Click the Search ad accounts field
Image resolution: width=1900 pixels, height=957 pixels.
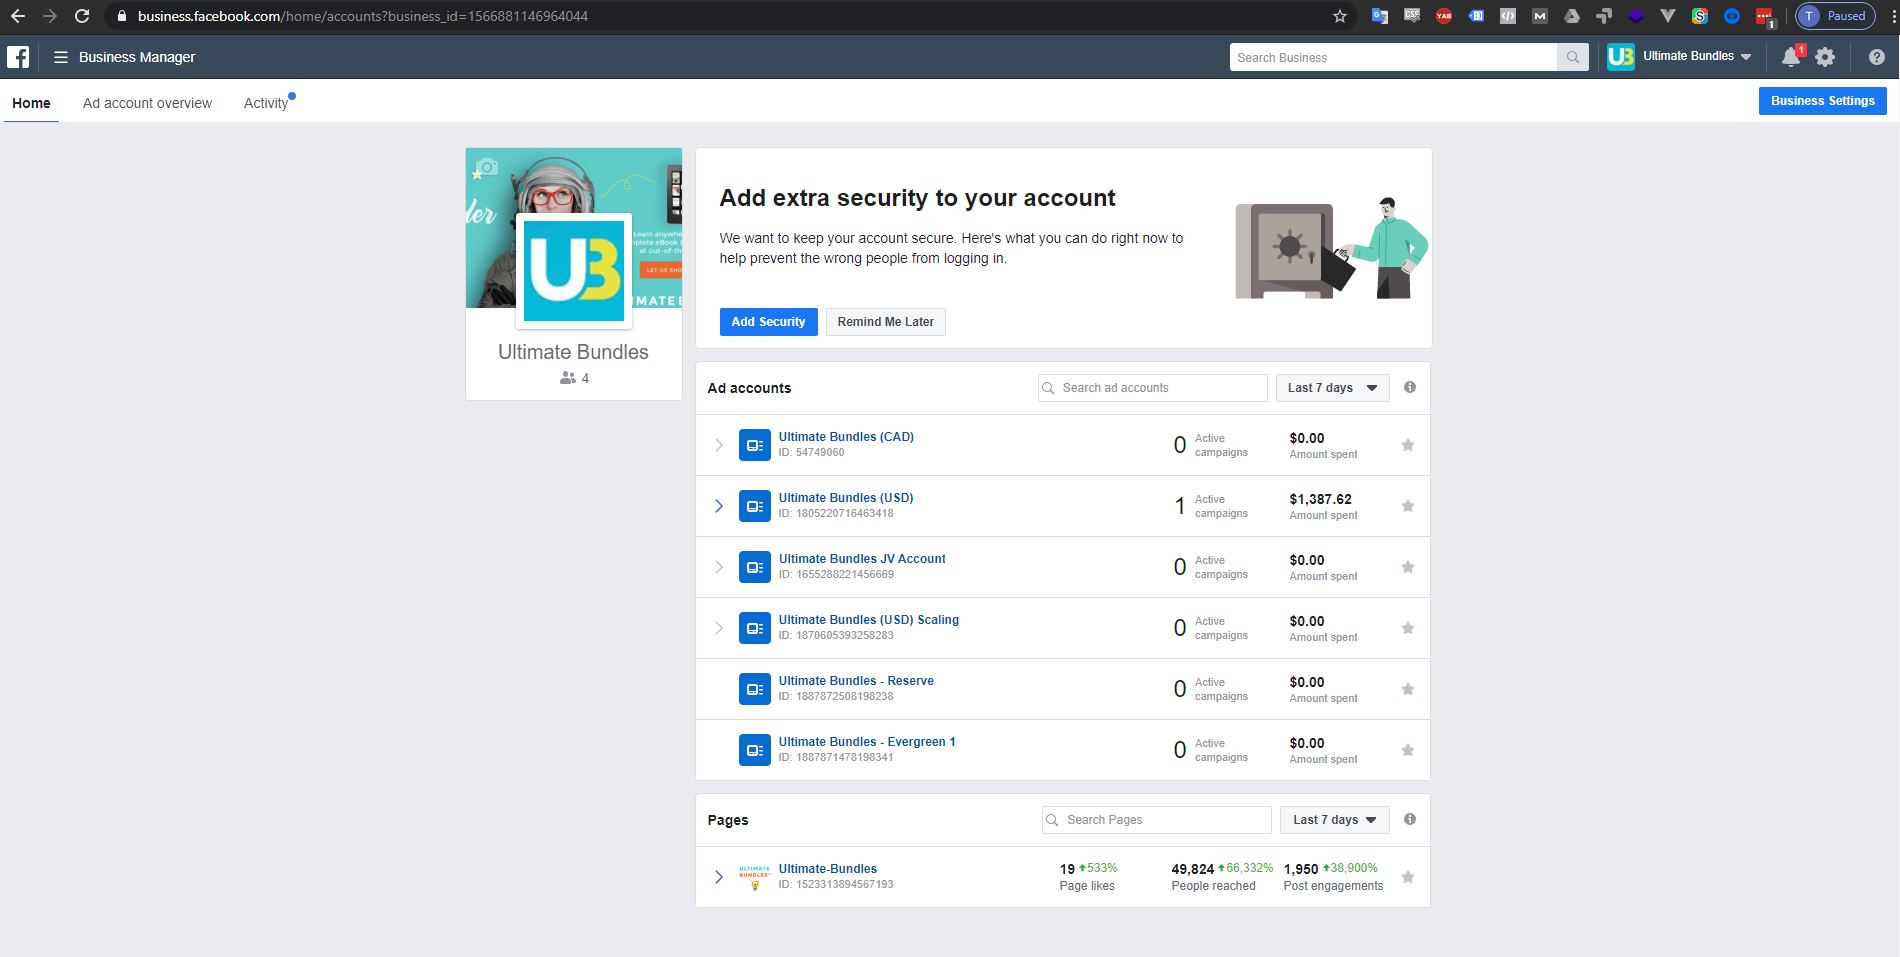(x=1152, y=388)
